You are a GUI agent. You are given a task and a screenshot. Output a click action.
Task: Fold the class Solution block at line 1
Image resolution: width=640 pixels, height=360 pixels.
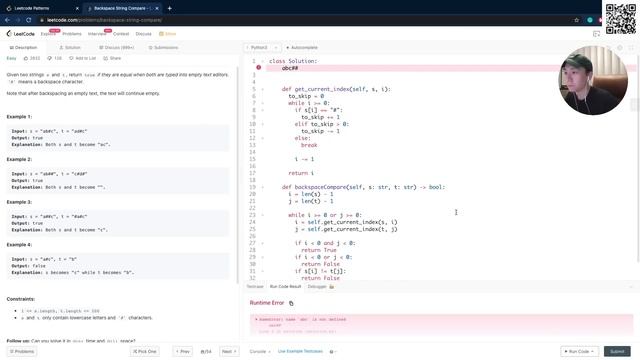(x=262, y=61)
